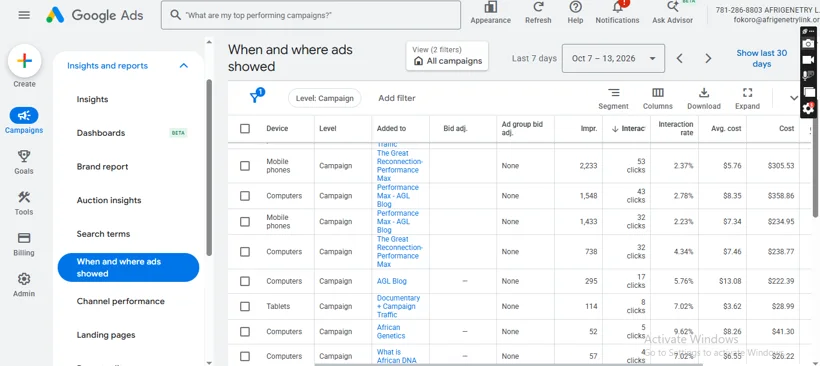820x366 pixels.
Task: Click the search campaigns input field
Action: tap(311, 15)
